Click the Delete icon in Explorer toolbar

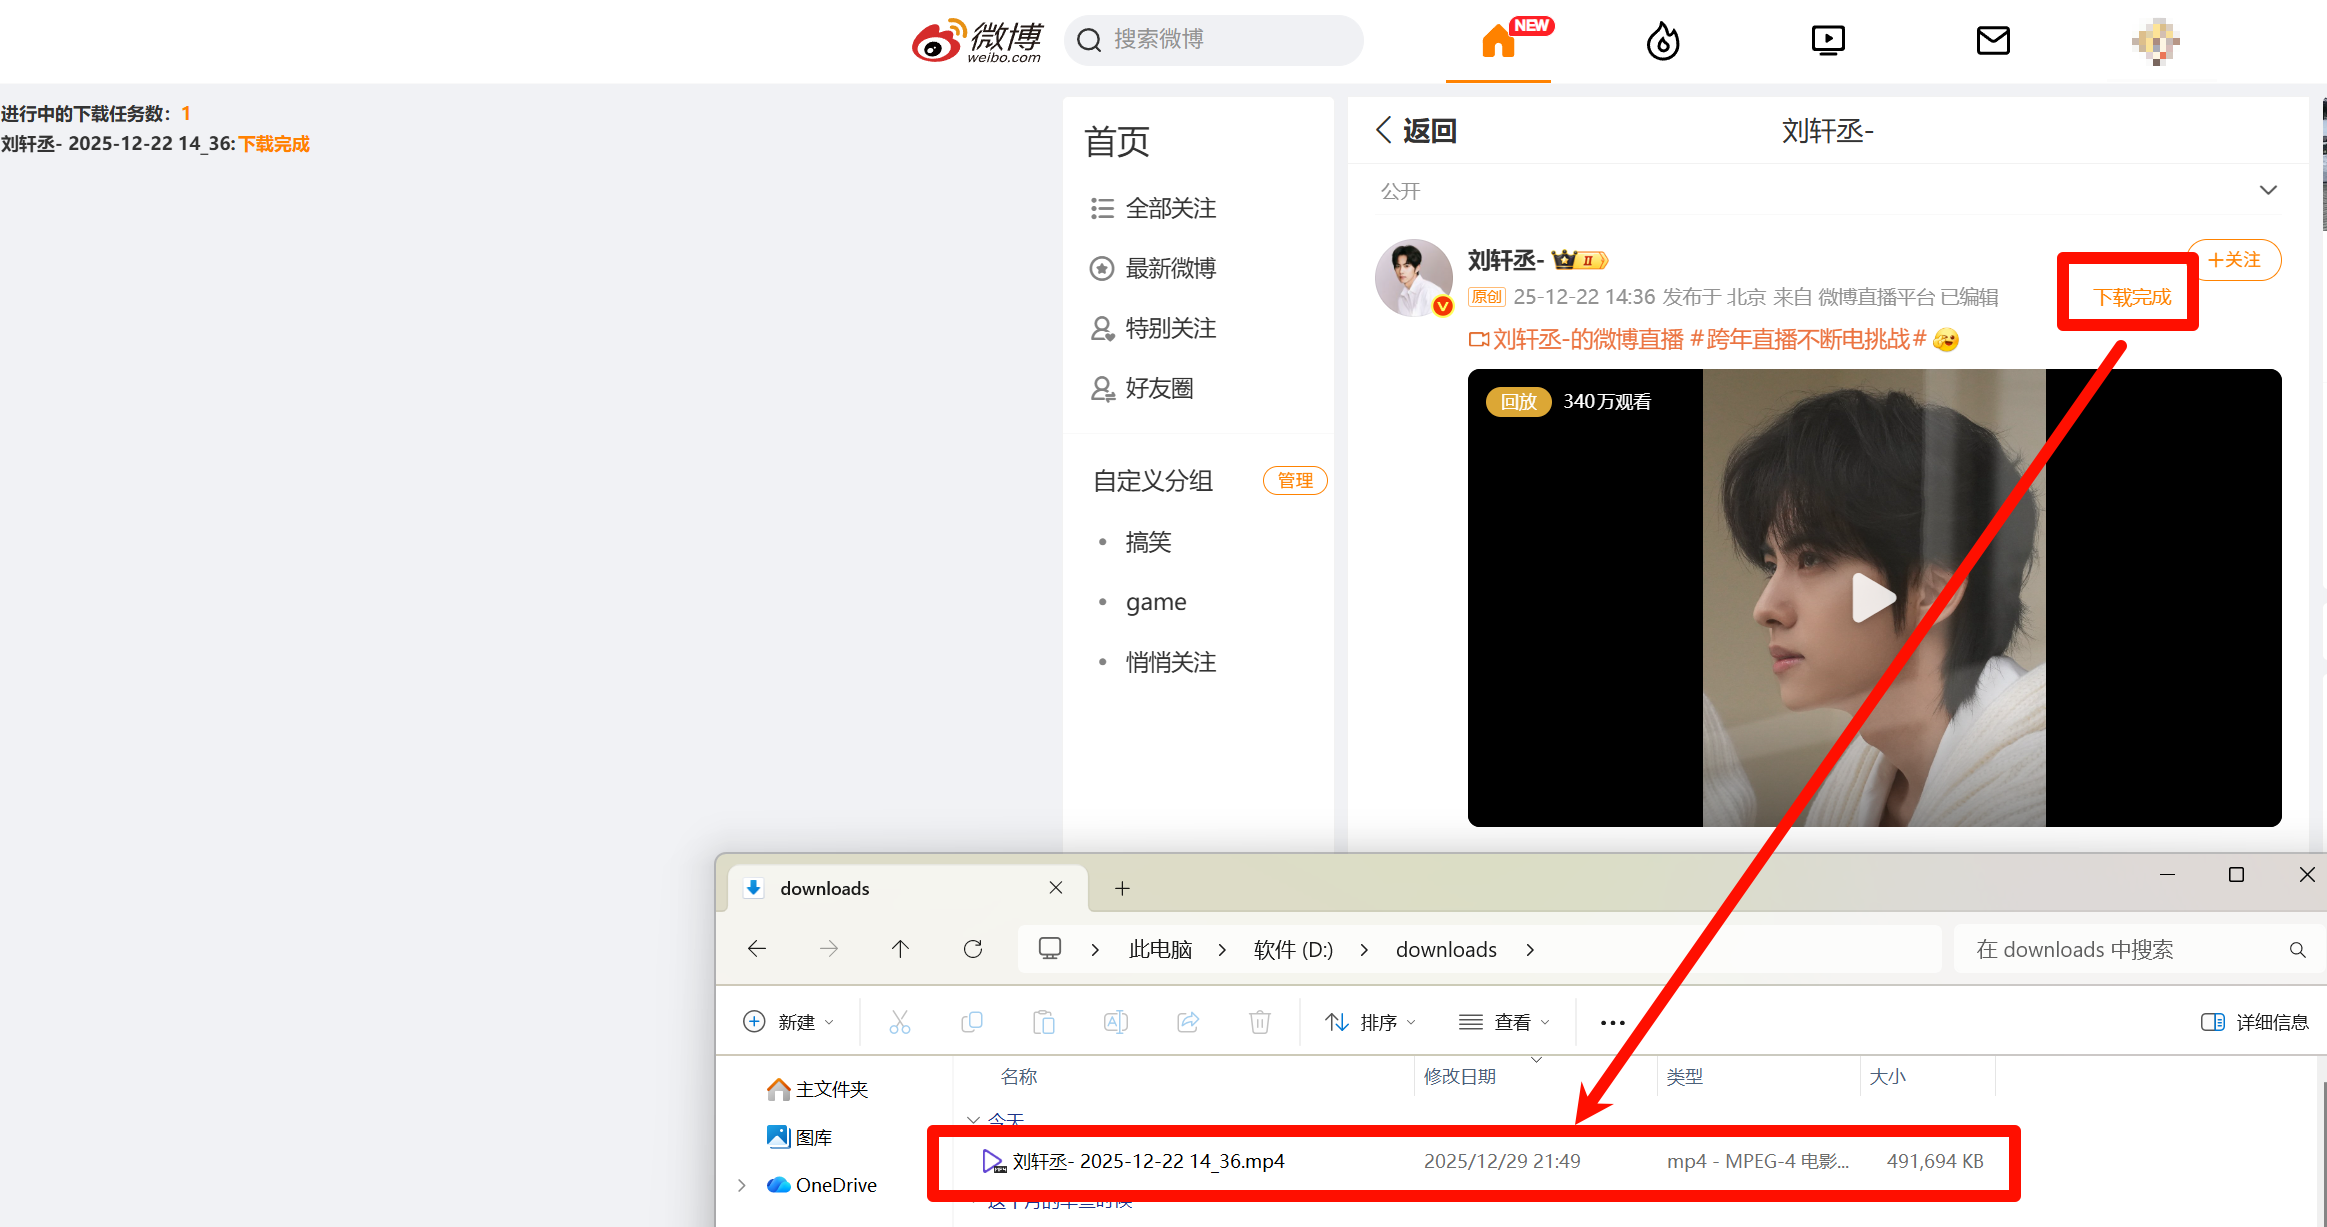[x=1259, y=1021]
